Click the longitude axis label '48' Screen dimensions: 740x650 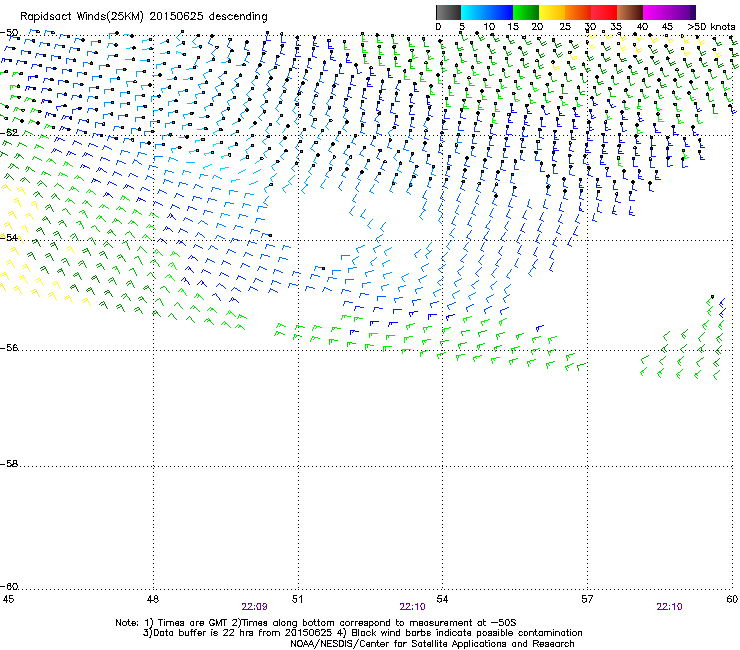153,599
